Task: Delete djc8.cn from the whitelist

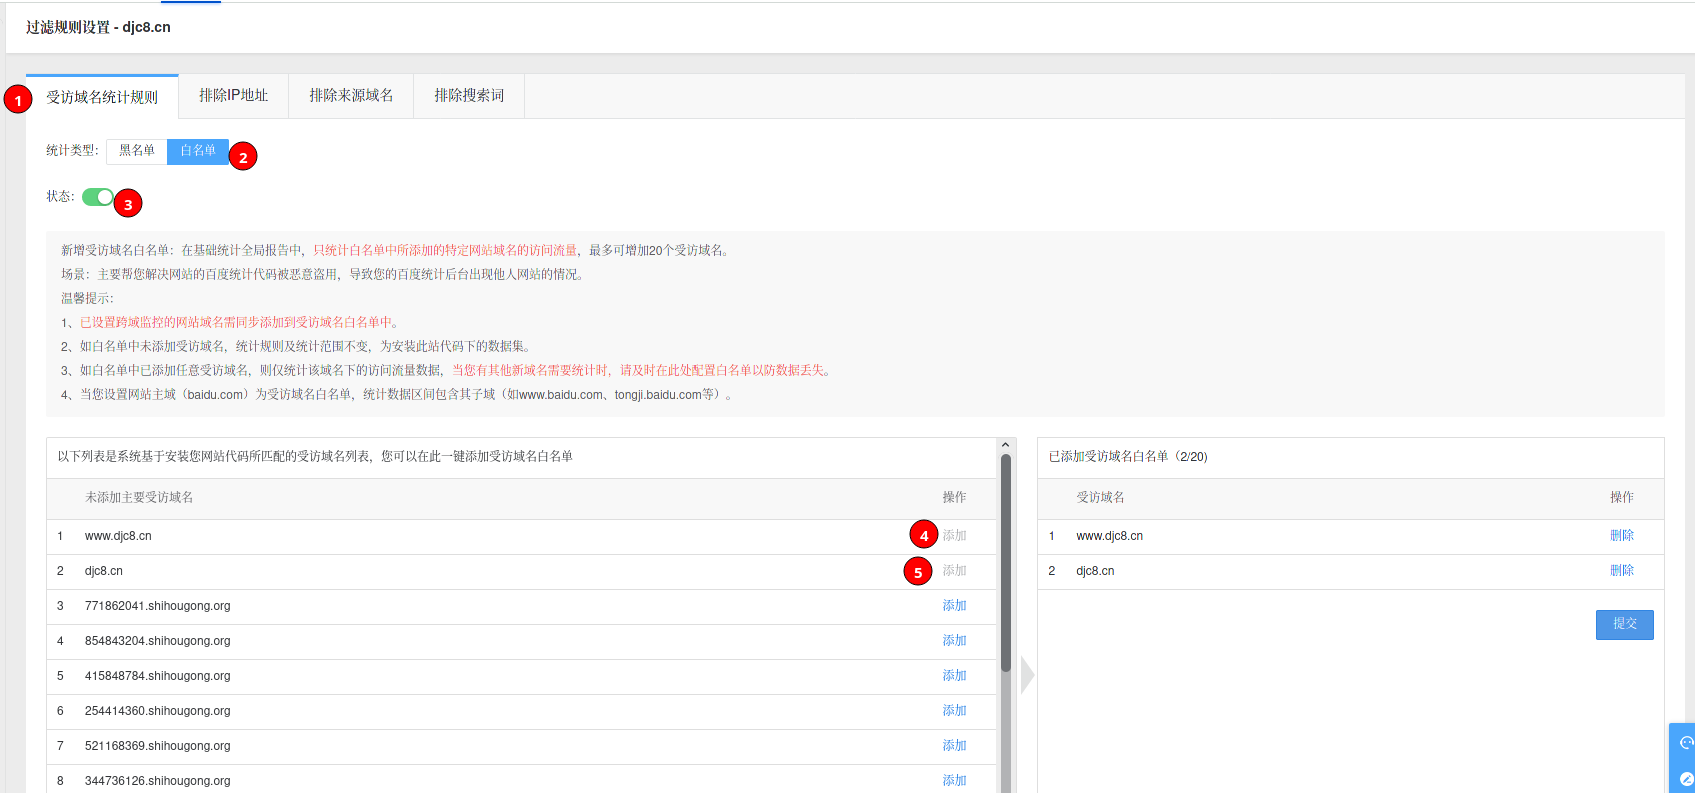Action: click(x=1621, y=571)
